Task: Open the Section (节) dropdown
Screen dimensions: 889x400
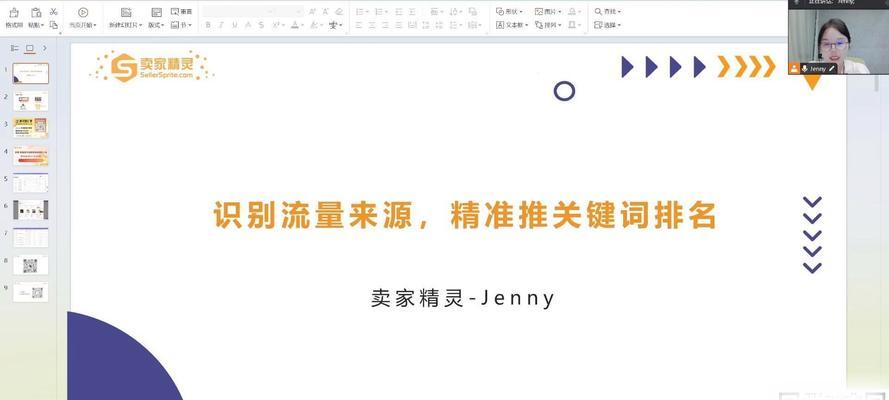Action: coord(181,25)
